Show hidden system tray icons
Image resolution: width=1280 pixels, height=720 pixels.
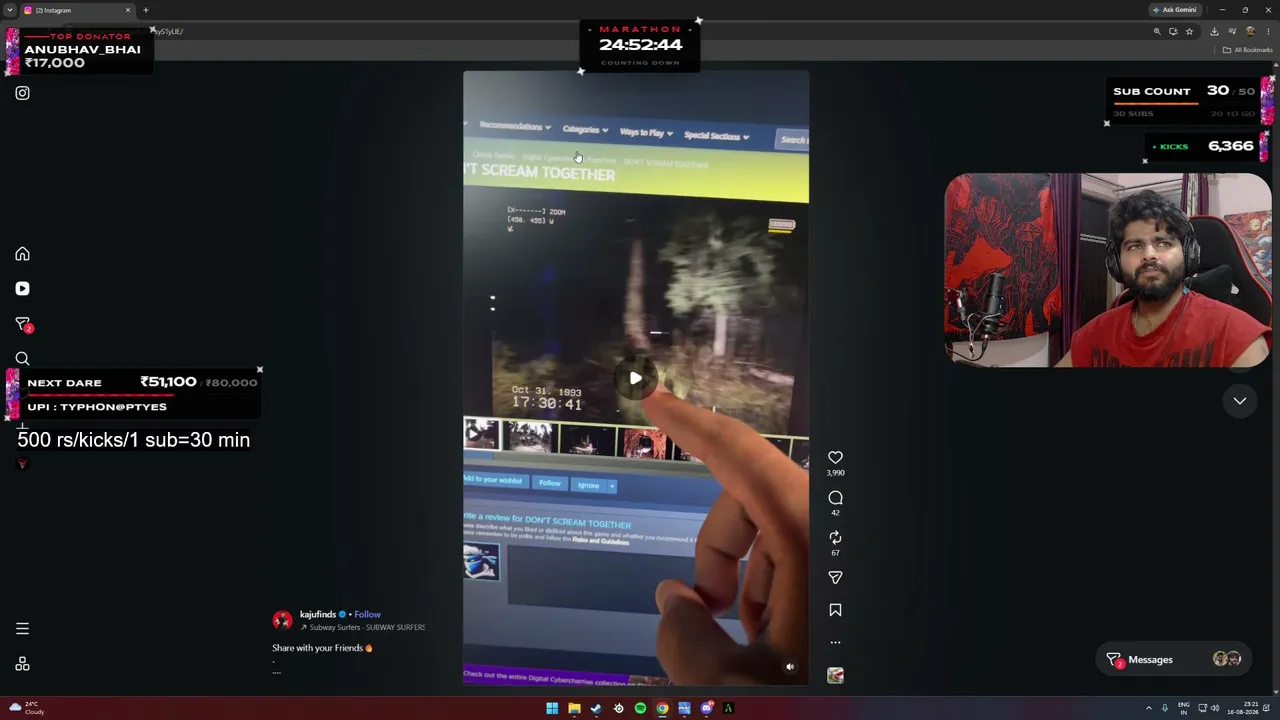tap(1148, 709)
